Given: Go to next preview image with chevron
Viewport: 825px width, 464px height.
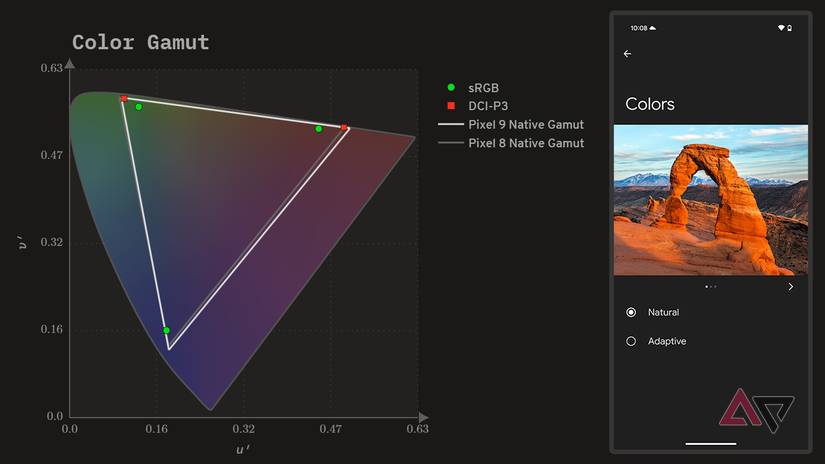Looking at the screenshot, I should tap(790, 287).
